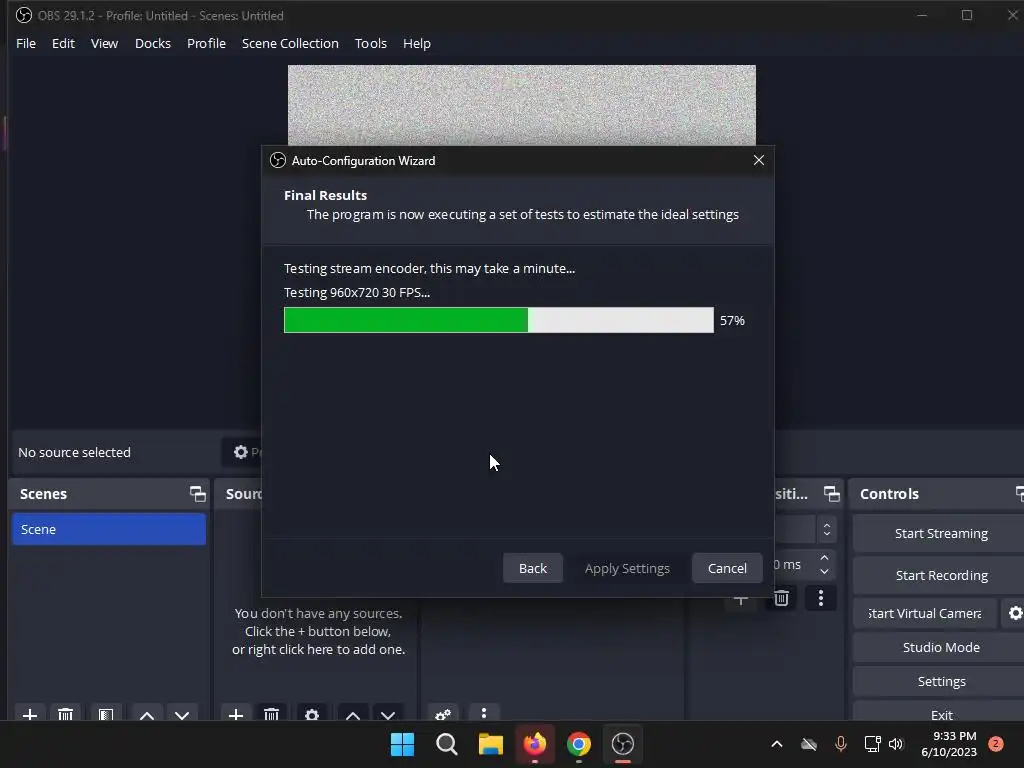The image size is (1024, 768).
Task: Move source down arrow in Sources dock
Action: point(388,714)
